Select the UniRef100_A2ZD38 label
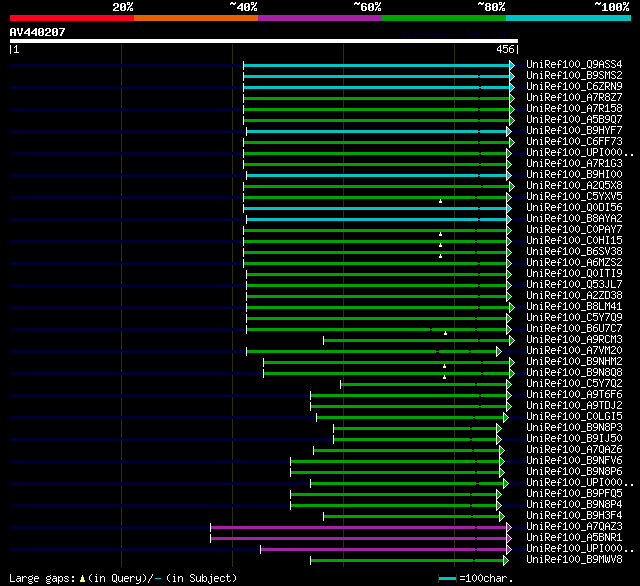 pos(574,296)
